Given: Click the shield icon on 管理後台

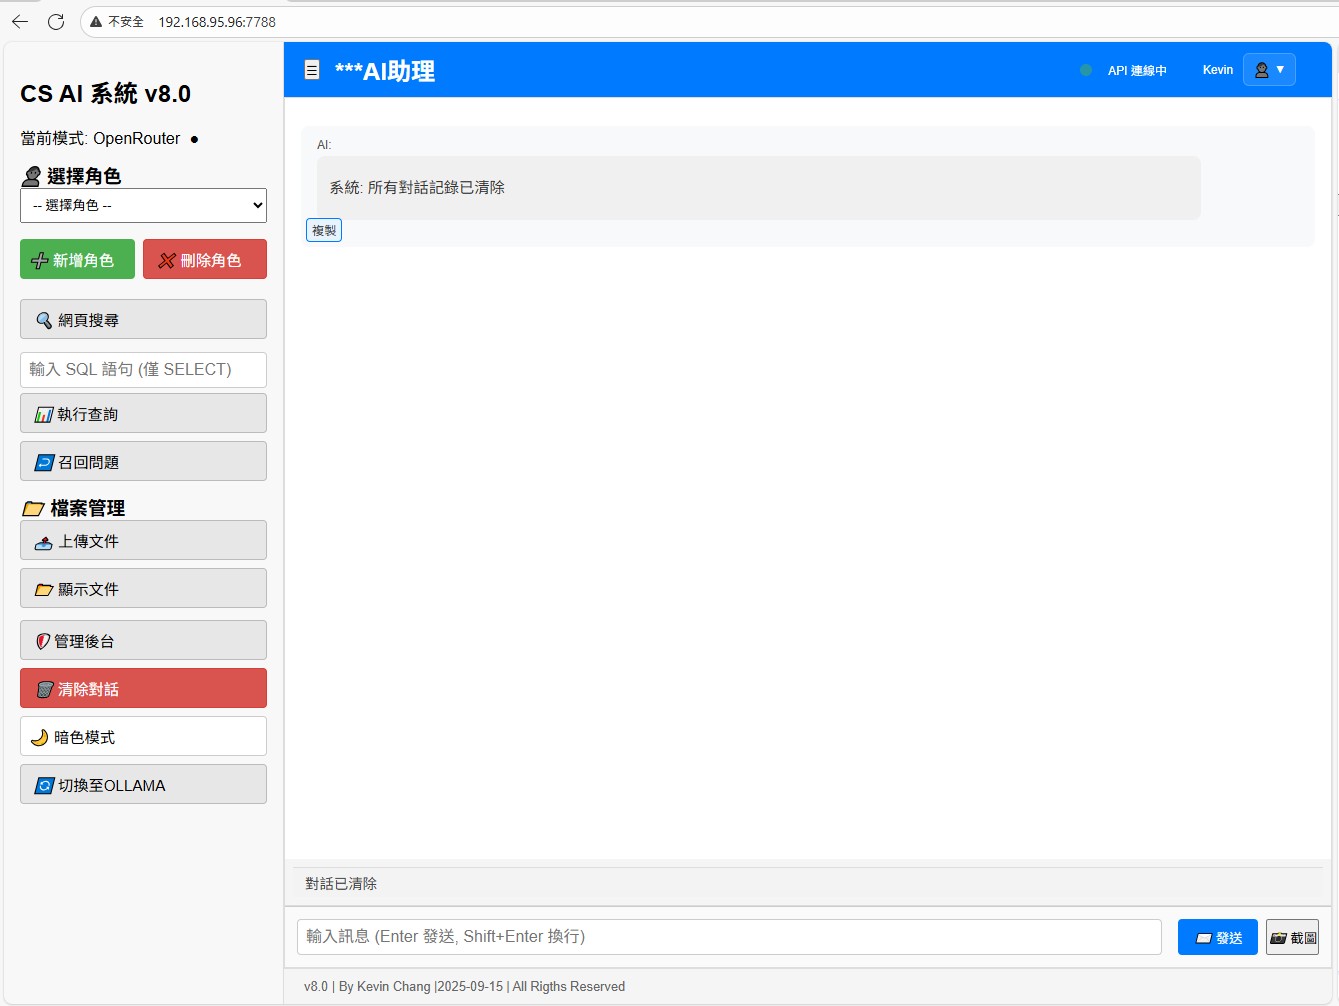Looking at the screenshot, I should (x=43, y=641).
